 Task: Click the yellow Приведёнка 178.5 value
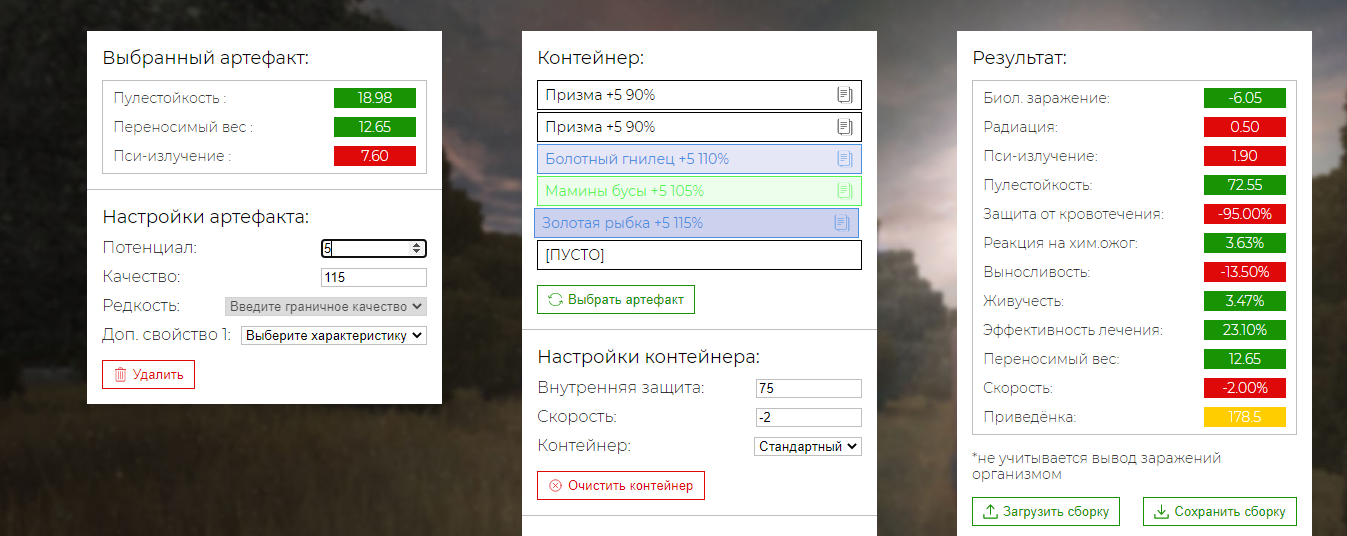[1244, 417]
